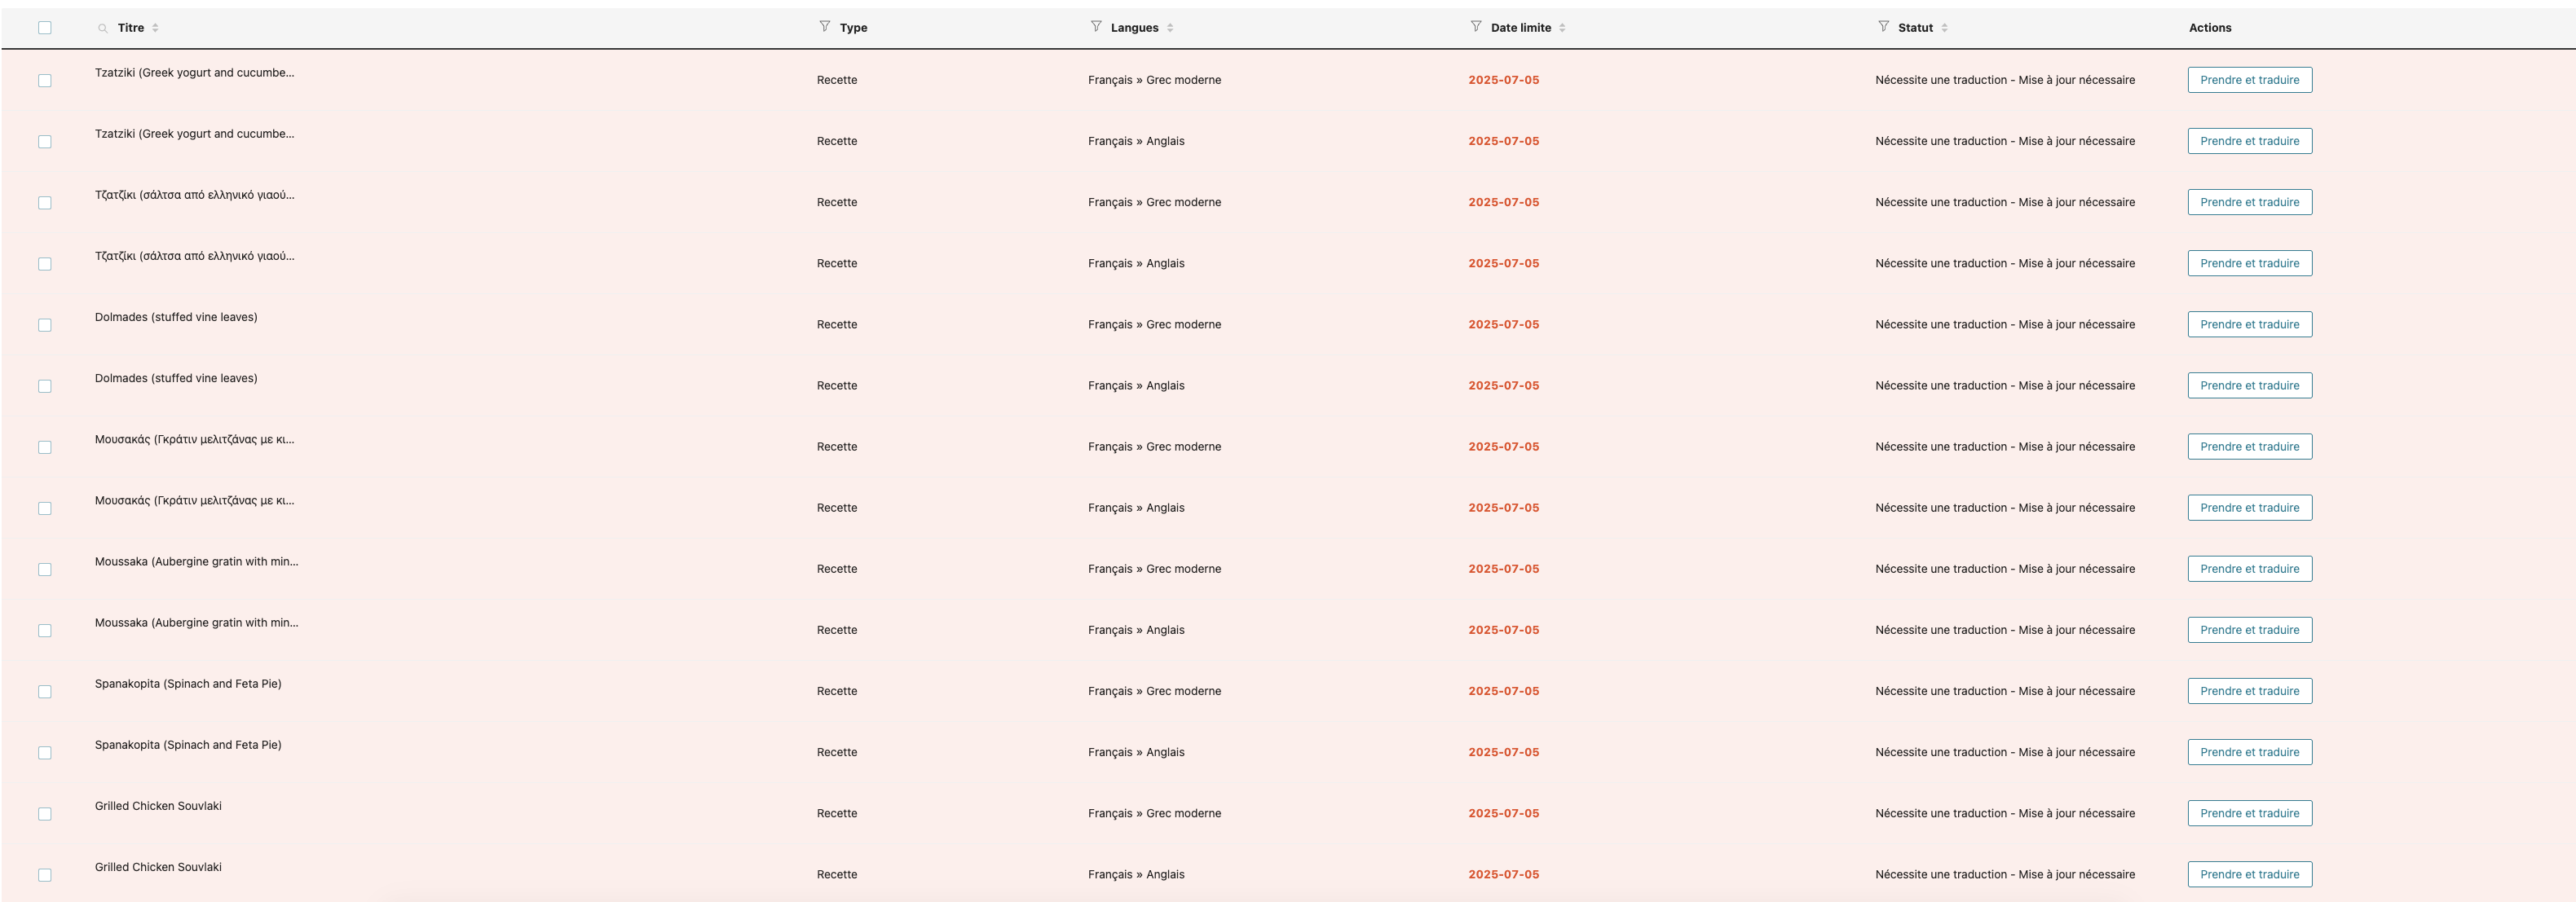Open the Τζατζίκι title in the Anglais row

pos(194,256)
